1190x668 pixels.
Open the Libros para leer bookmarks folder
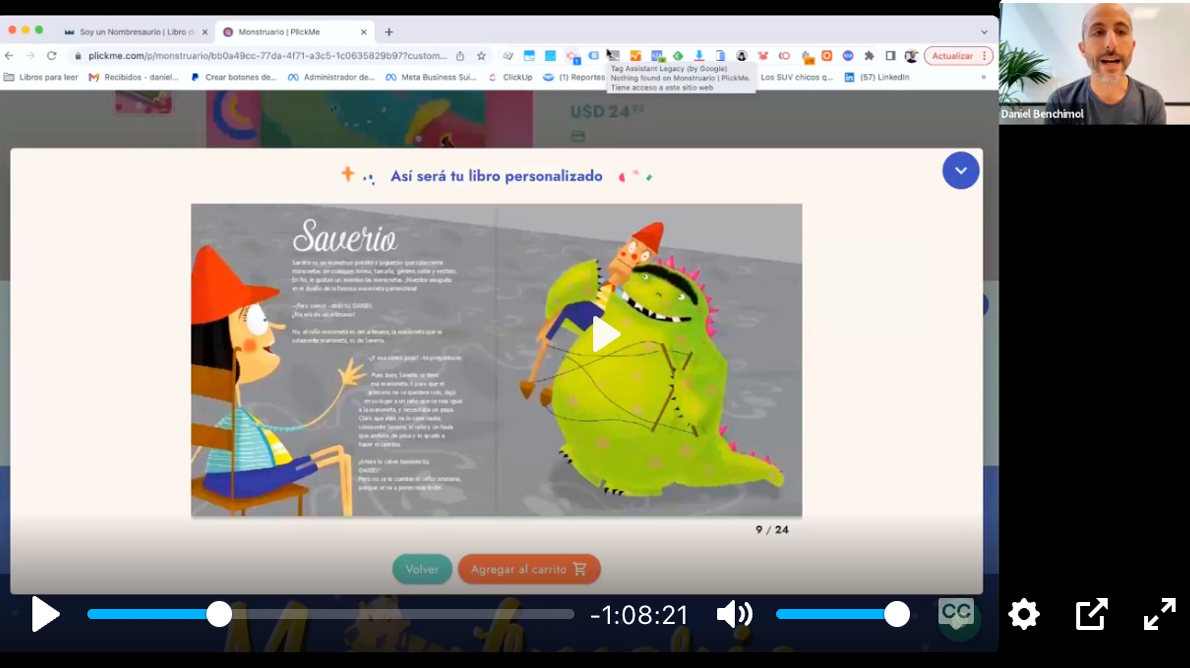41,77
